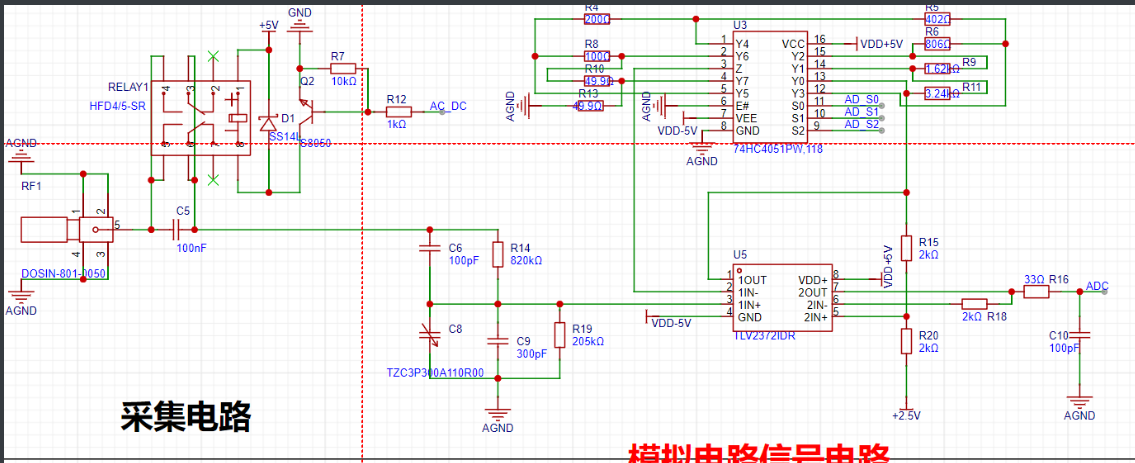Screen dimensions: 1135x463
Task: Click the SS14L diode part name
Action: (x=282, y=136)
